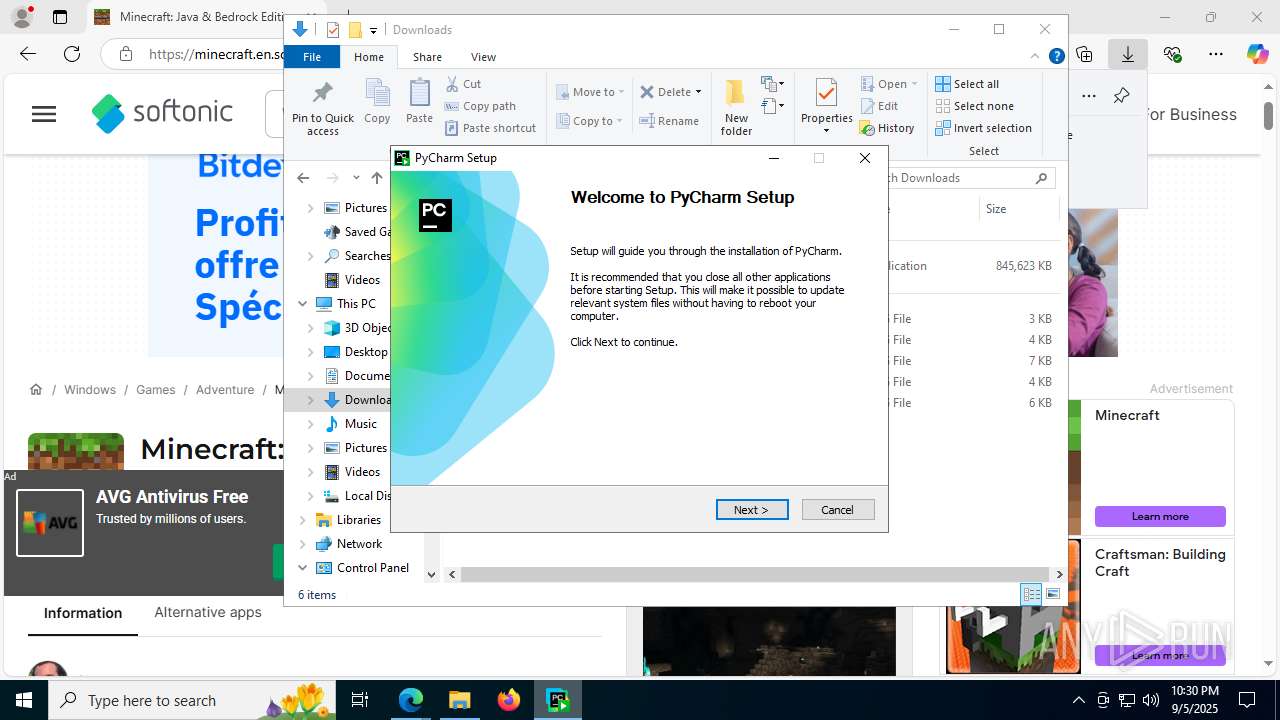Click Cancel in PyCharm Setup
Image resolution: width=1280 pixels, height=720 pixels.
tap(838, 510)
